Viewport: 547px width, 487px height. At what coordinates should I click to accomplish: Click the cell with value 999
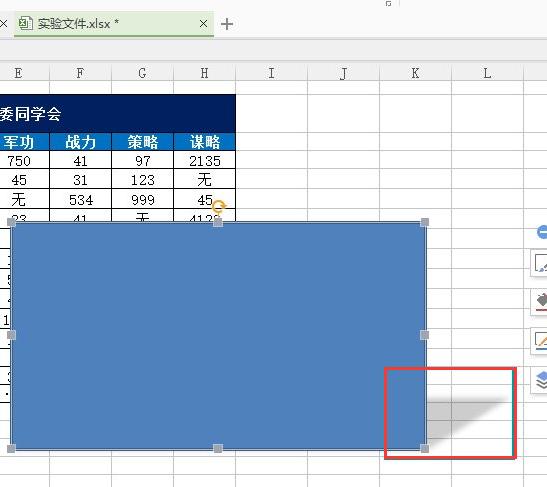[x=143, y=200]
